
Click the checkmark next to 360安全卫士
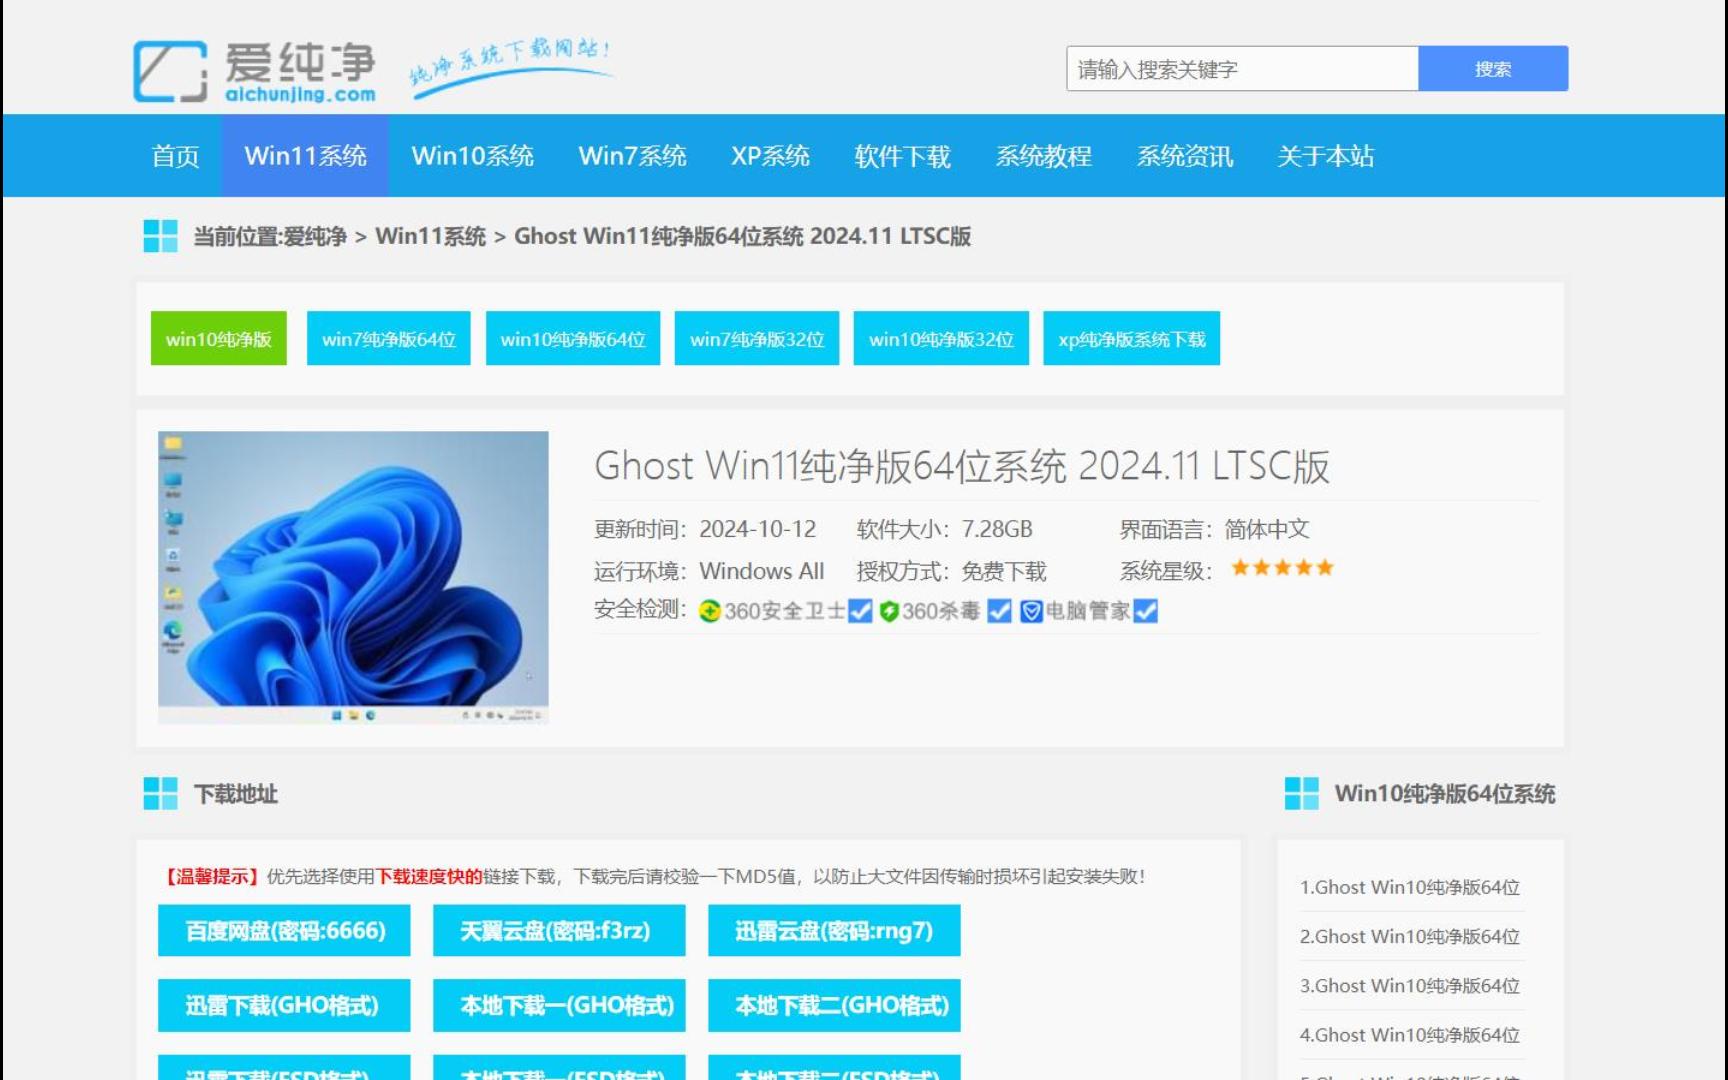pos(860,611)
